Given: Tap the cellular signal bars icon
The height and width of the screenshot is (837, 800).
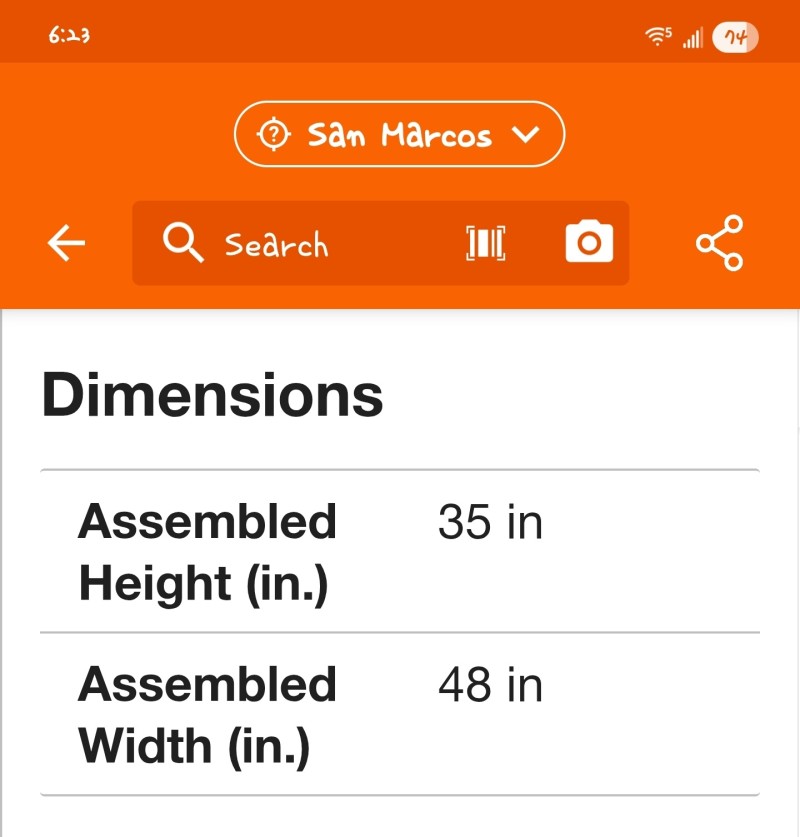Looking at the screenshot, I should (692, 38).
